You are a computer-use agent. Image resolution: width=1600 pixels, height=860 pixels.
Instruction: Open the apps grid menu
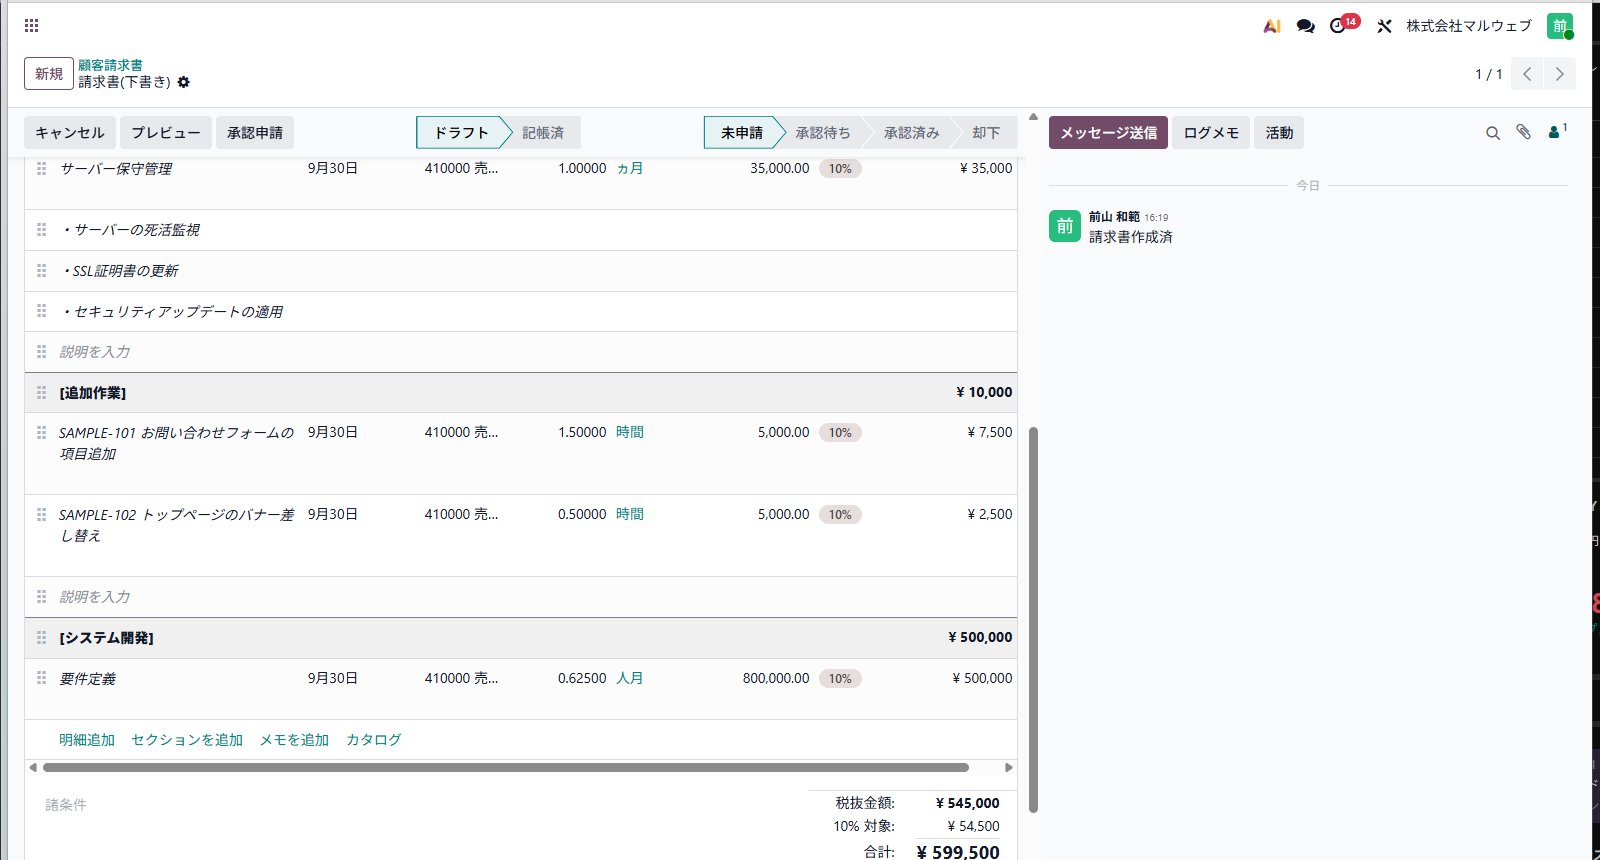tap(32, 26)
